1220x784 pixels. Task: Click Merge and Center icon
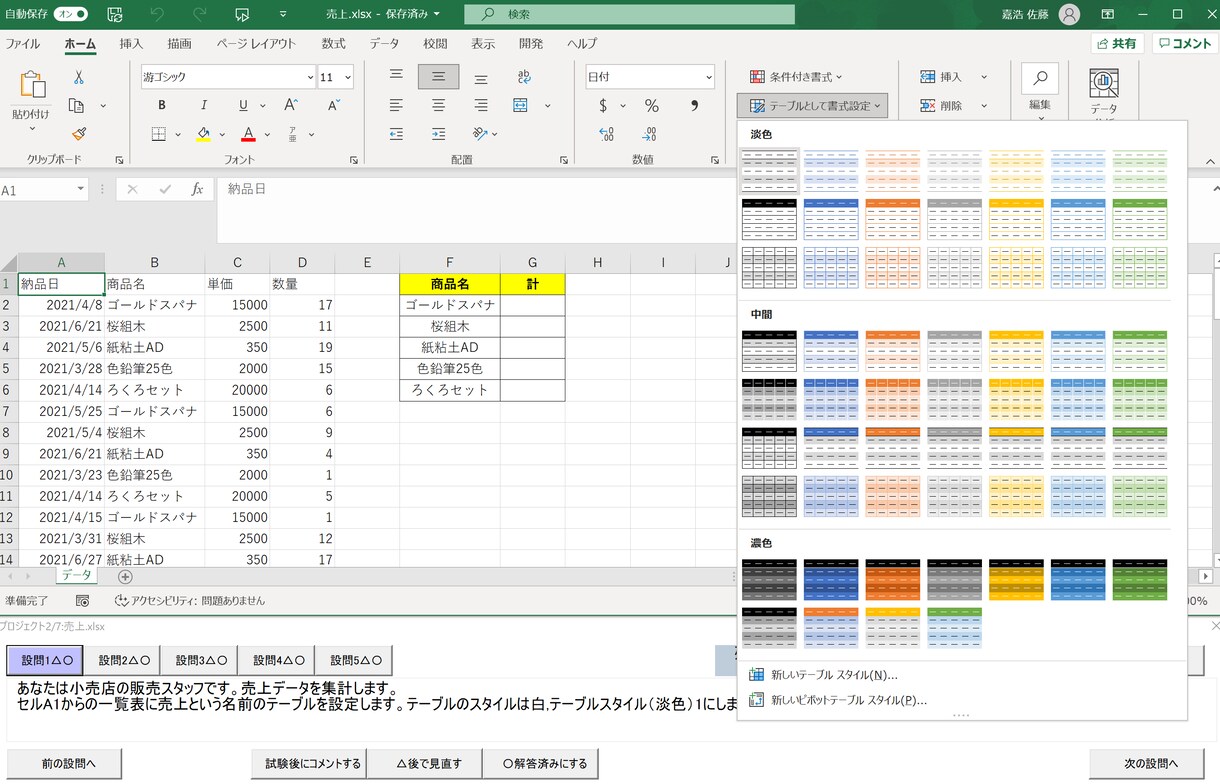[521, 105]
